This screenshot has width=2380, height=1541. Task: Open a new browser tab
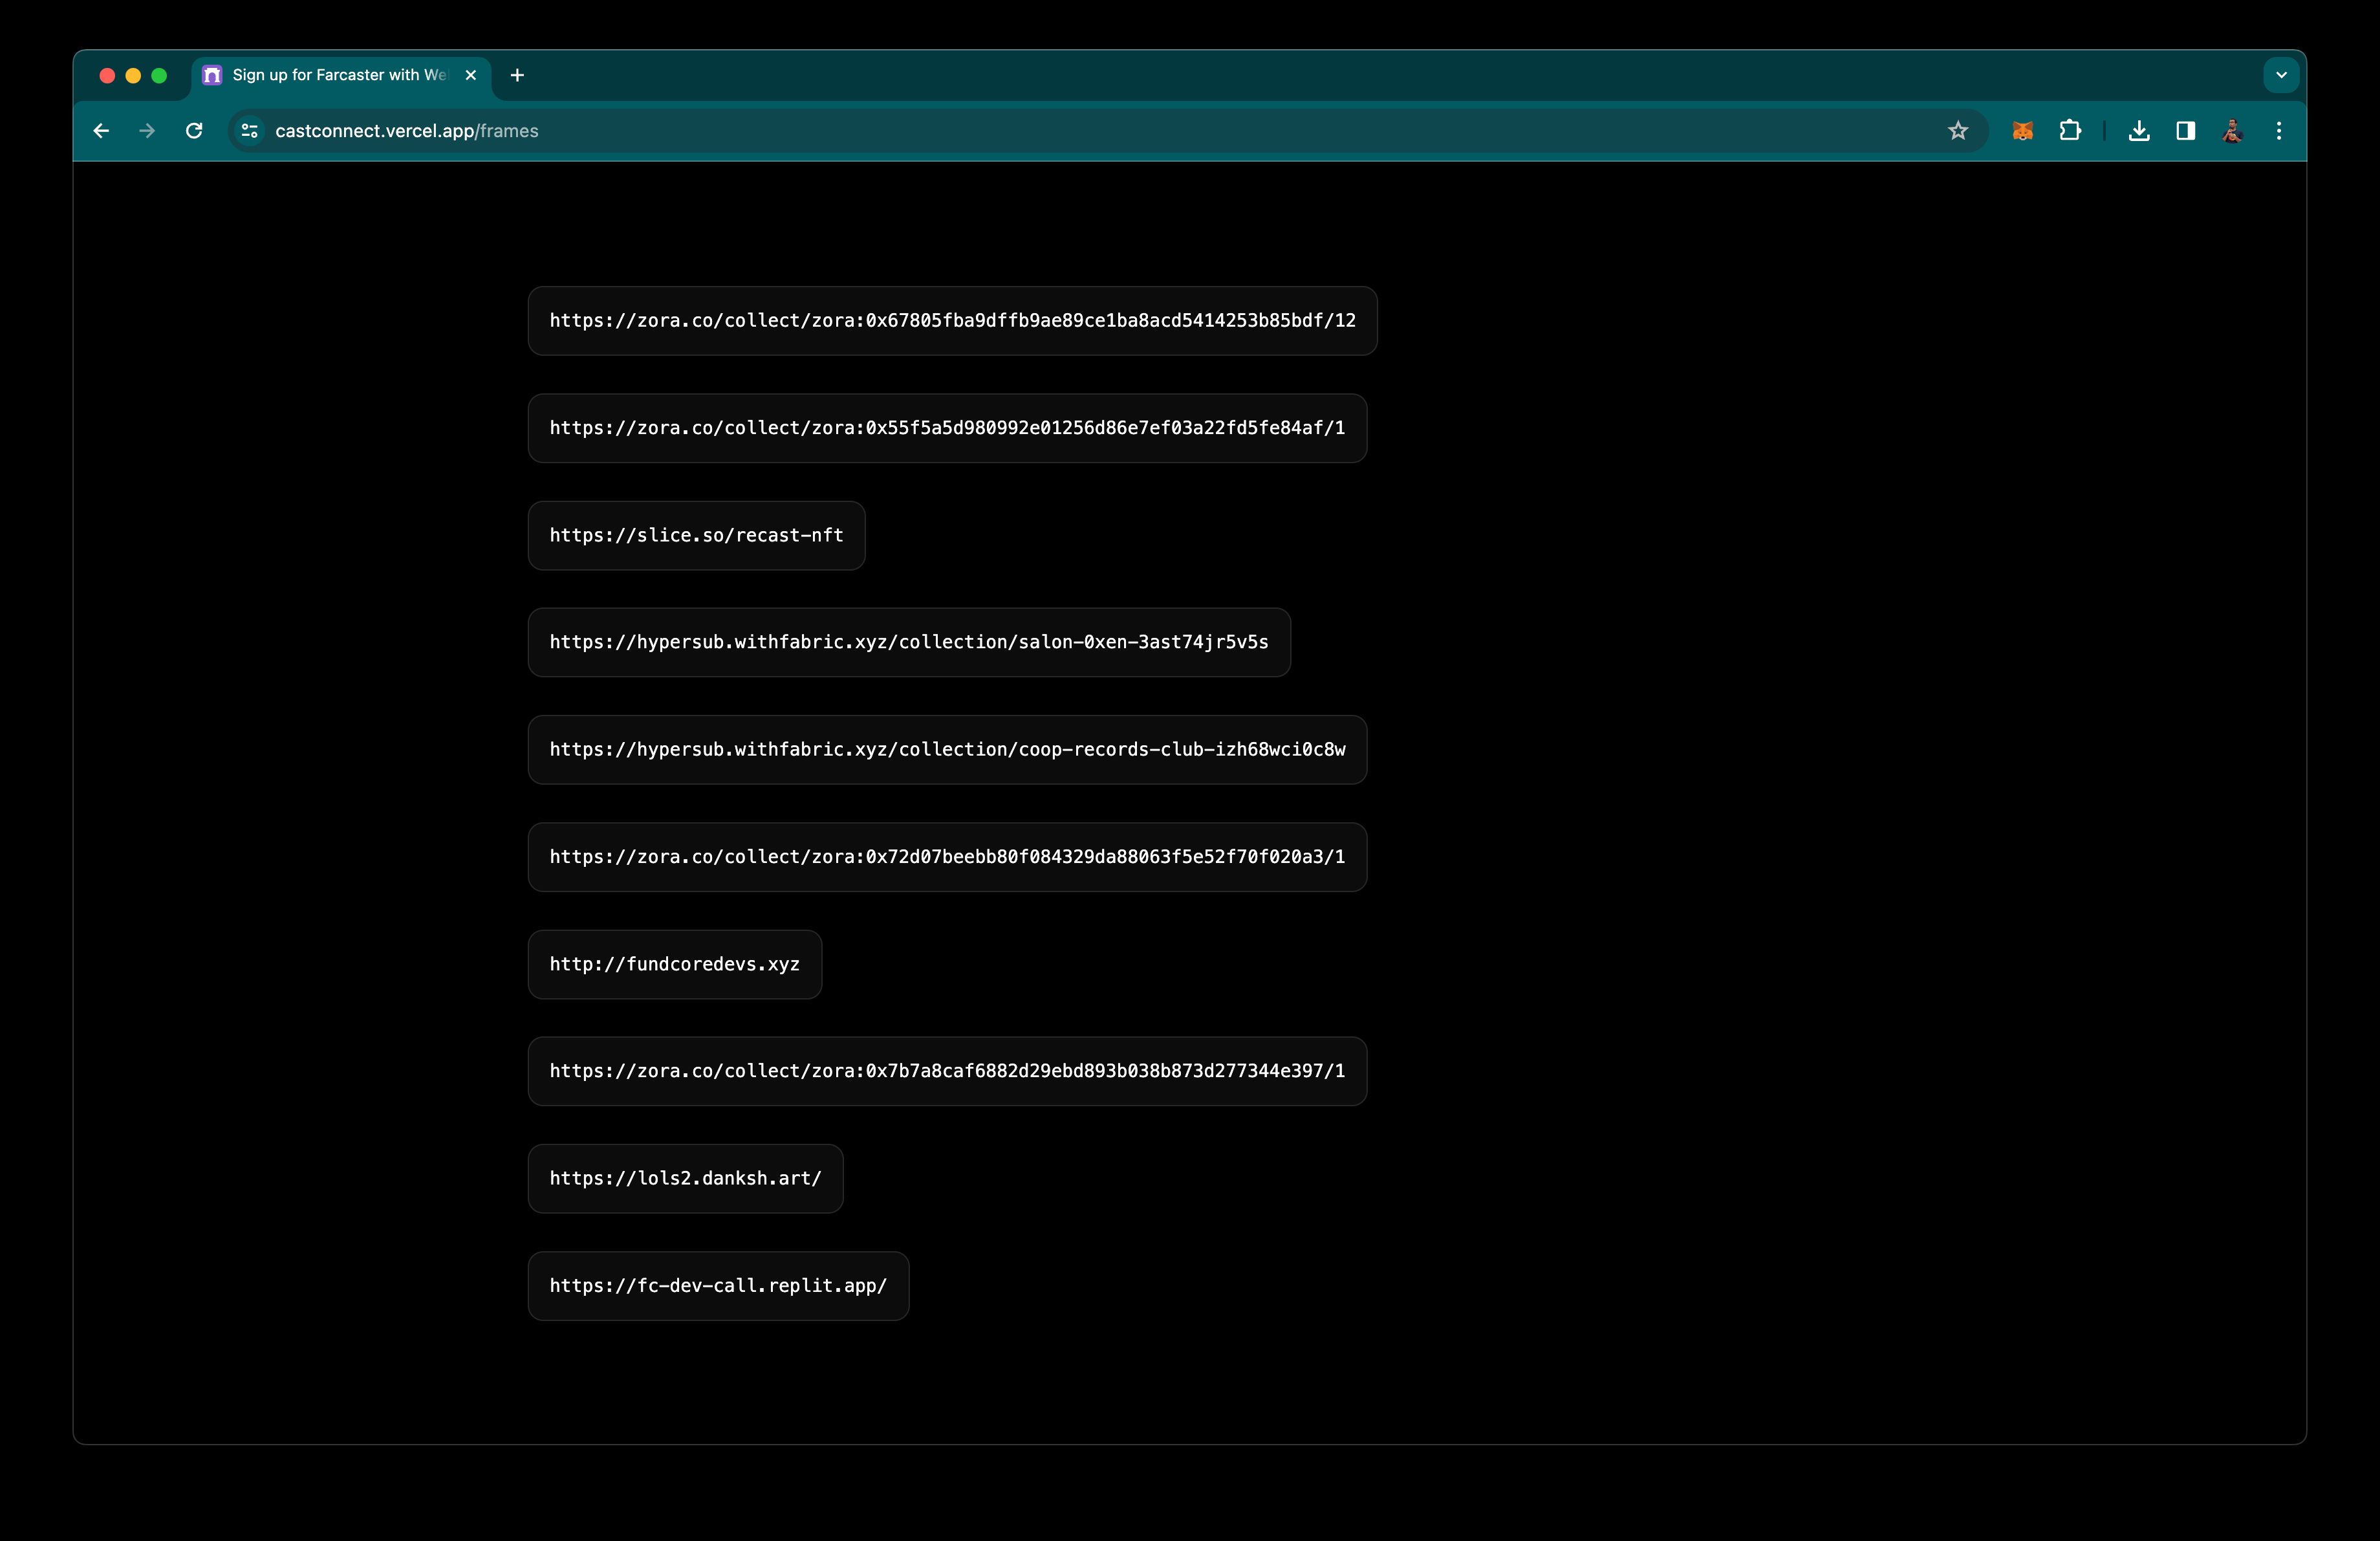click(517, 75)
